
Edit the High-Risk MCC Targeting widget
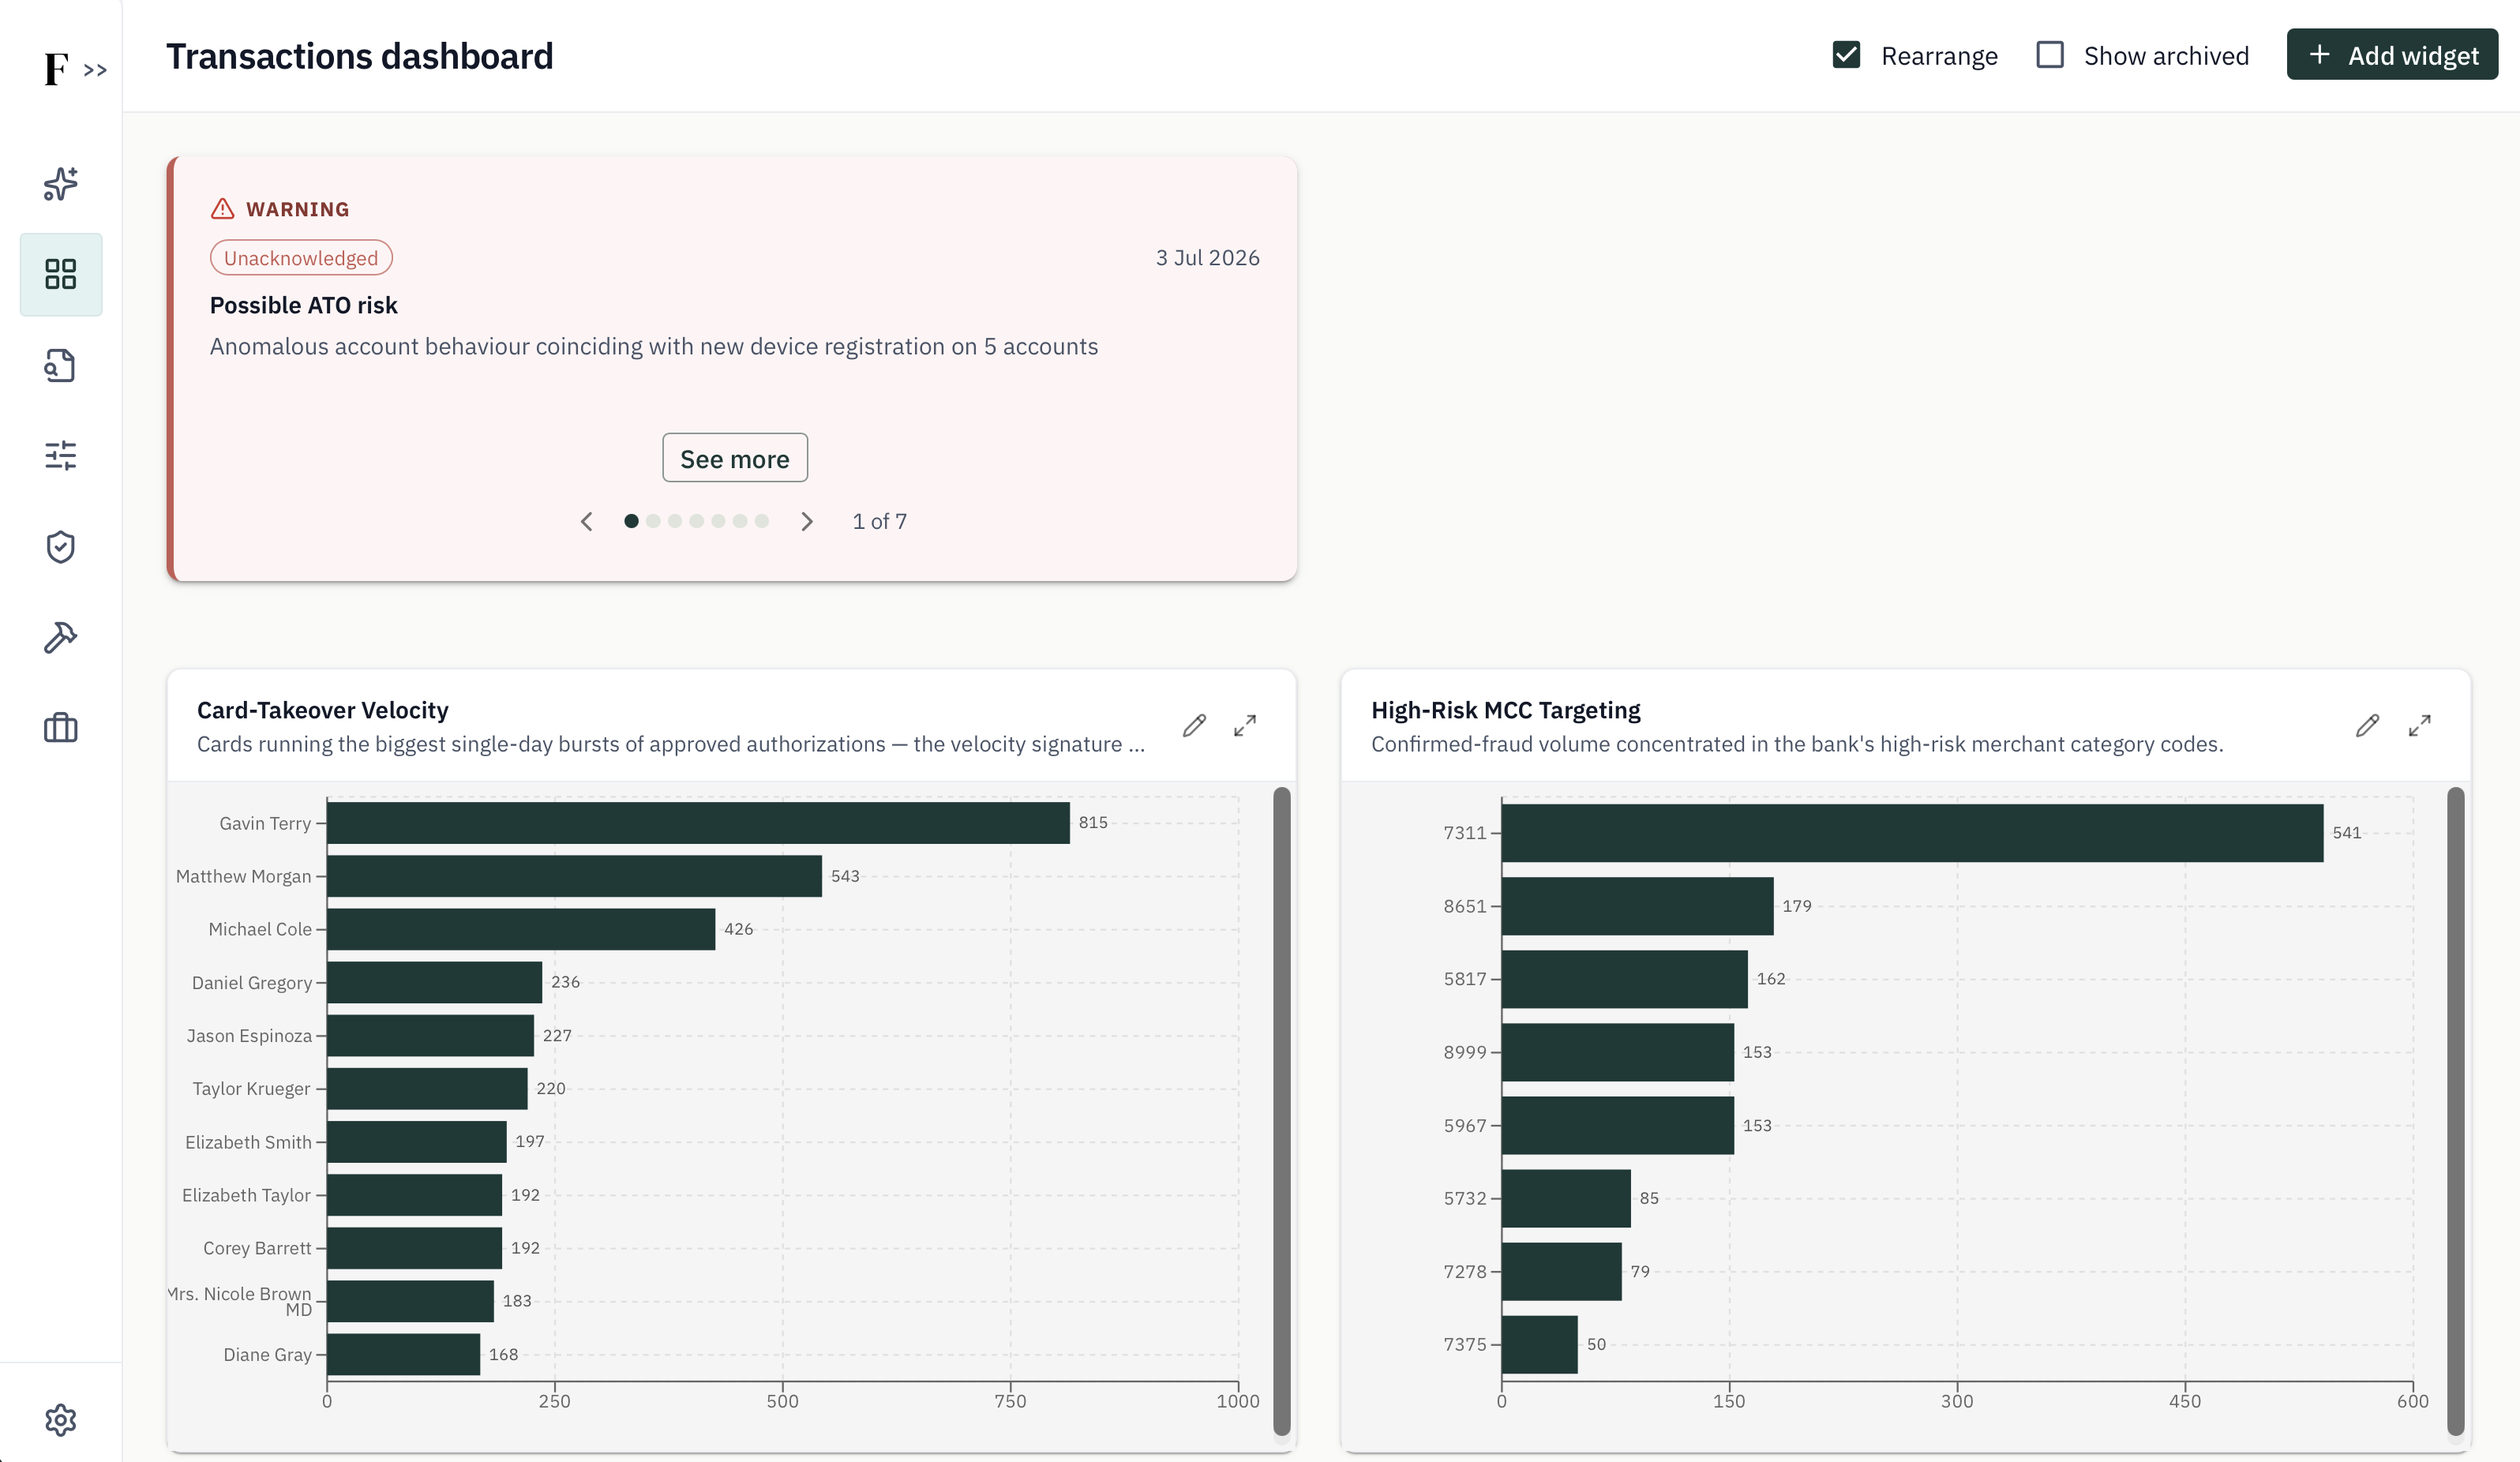coord(2367,726)
